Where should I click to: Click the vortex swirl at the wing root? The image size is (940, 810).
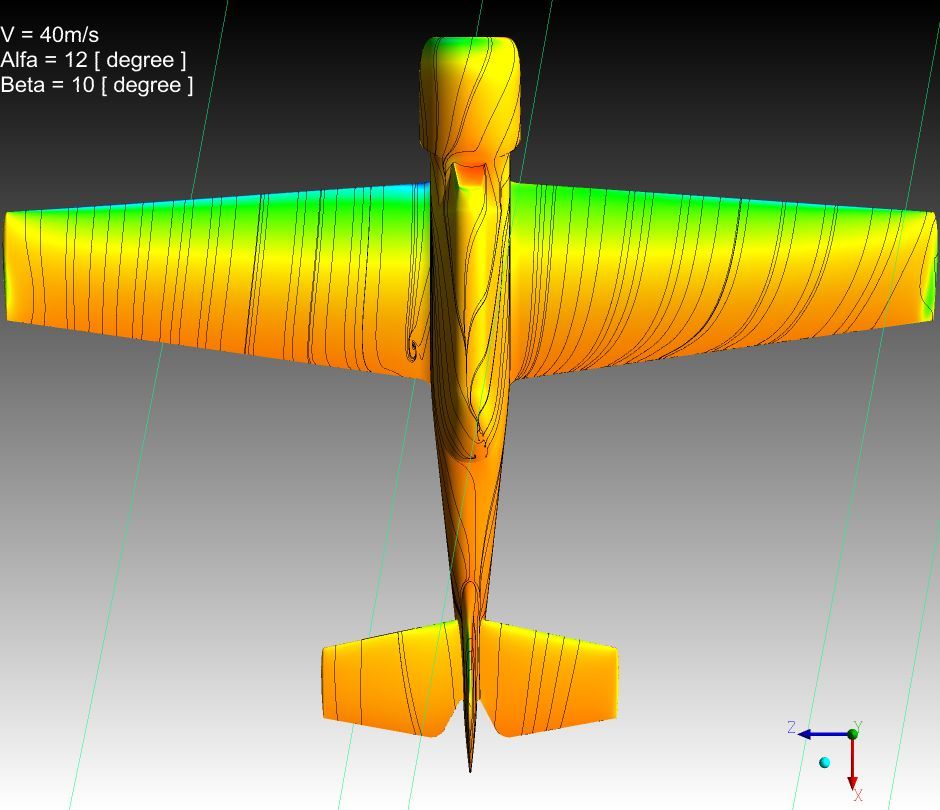click(x=412, y=347)
